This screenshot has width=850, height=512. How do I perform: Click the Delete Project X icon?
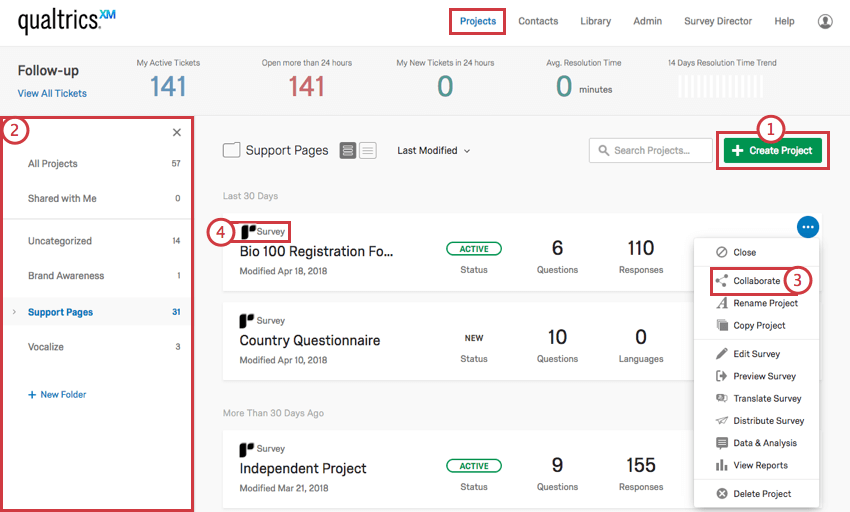click(x=722, y=494)
